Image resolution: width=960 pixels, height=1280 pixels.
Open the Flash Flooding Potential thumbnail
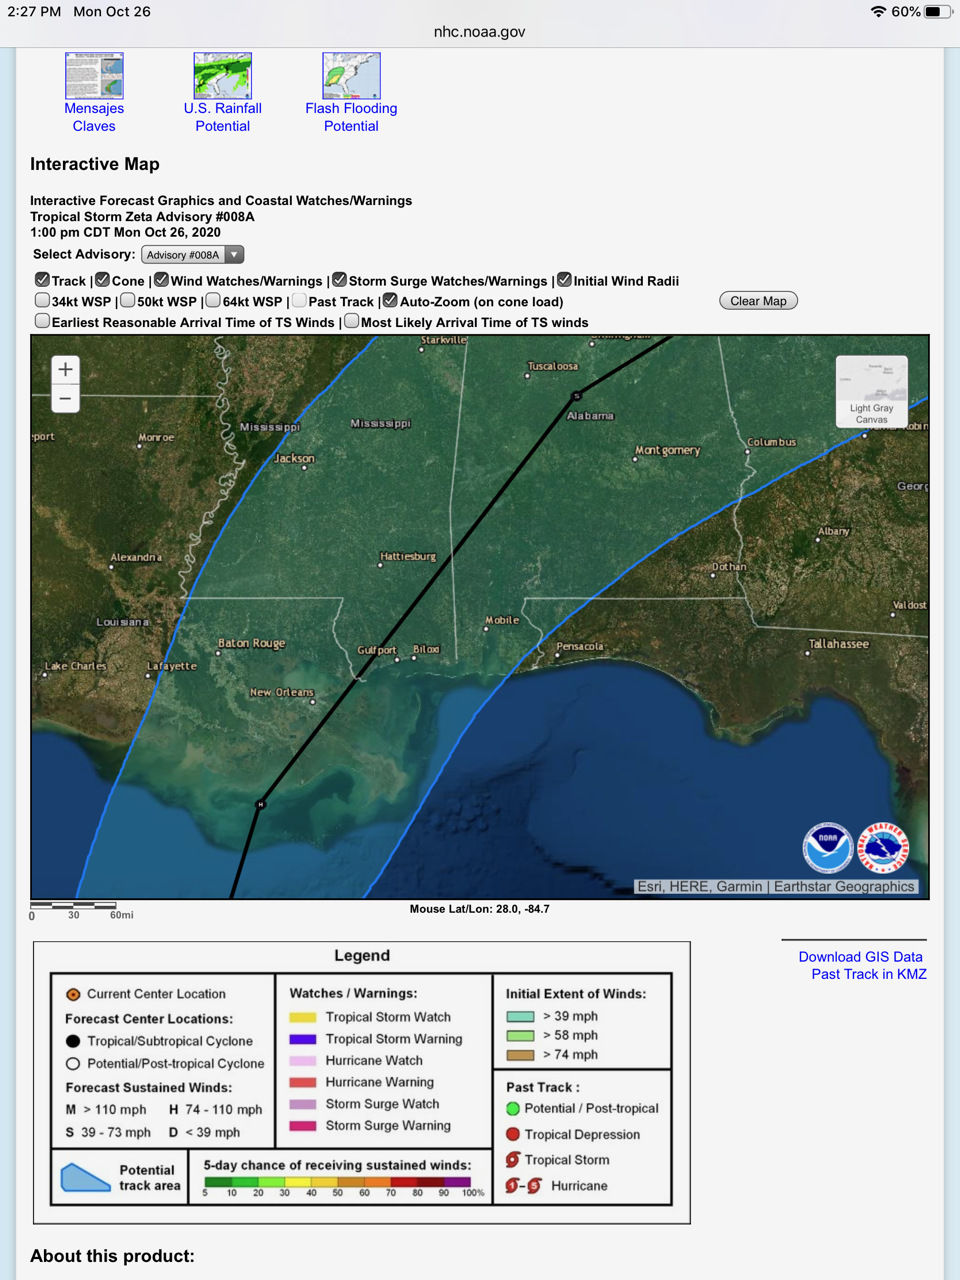(x=351, y=76)
